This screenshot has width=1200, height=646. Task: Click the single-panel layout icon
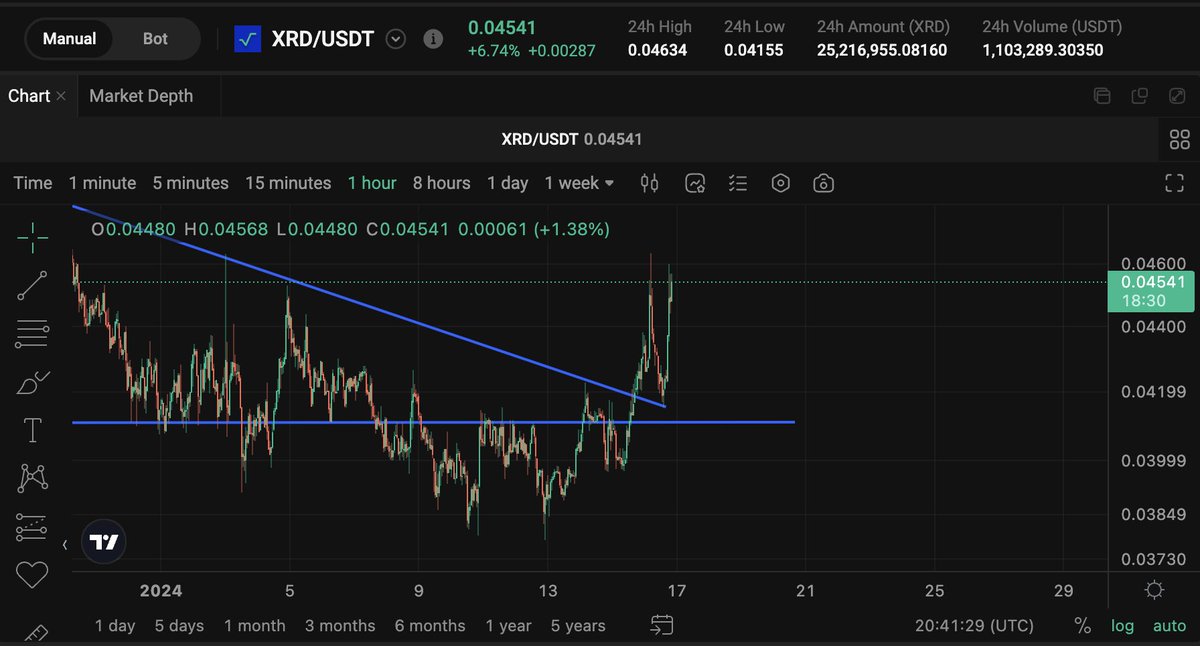(x=1102, y=96)
